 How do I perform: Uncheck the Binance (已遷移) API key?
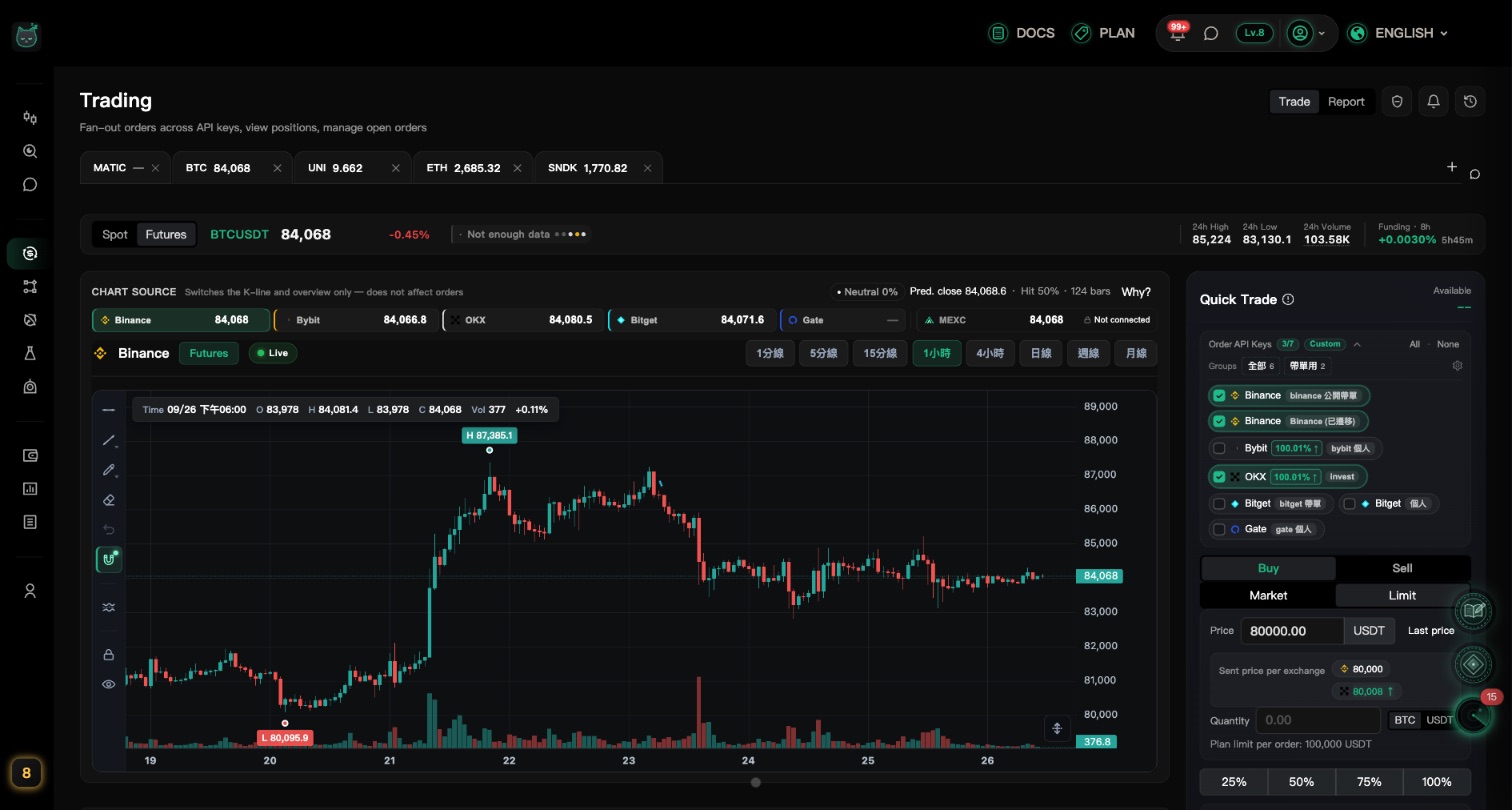1219,422
